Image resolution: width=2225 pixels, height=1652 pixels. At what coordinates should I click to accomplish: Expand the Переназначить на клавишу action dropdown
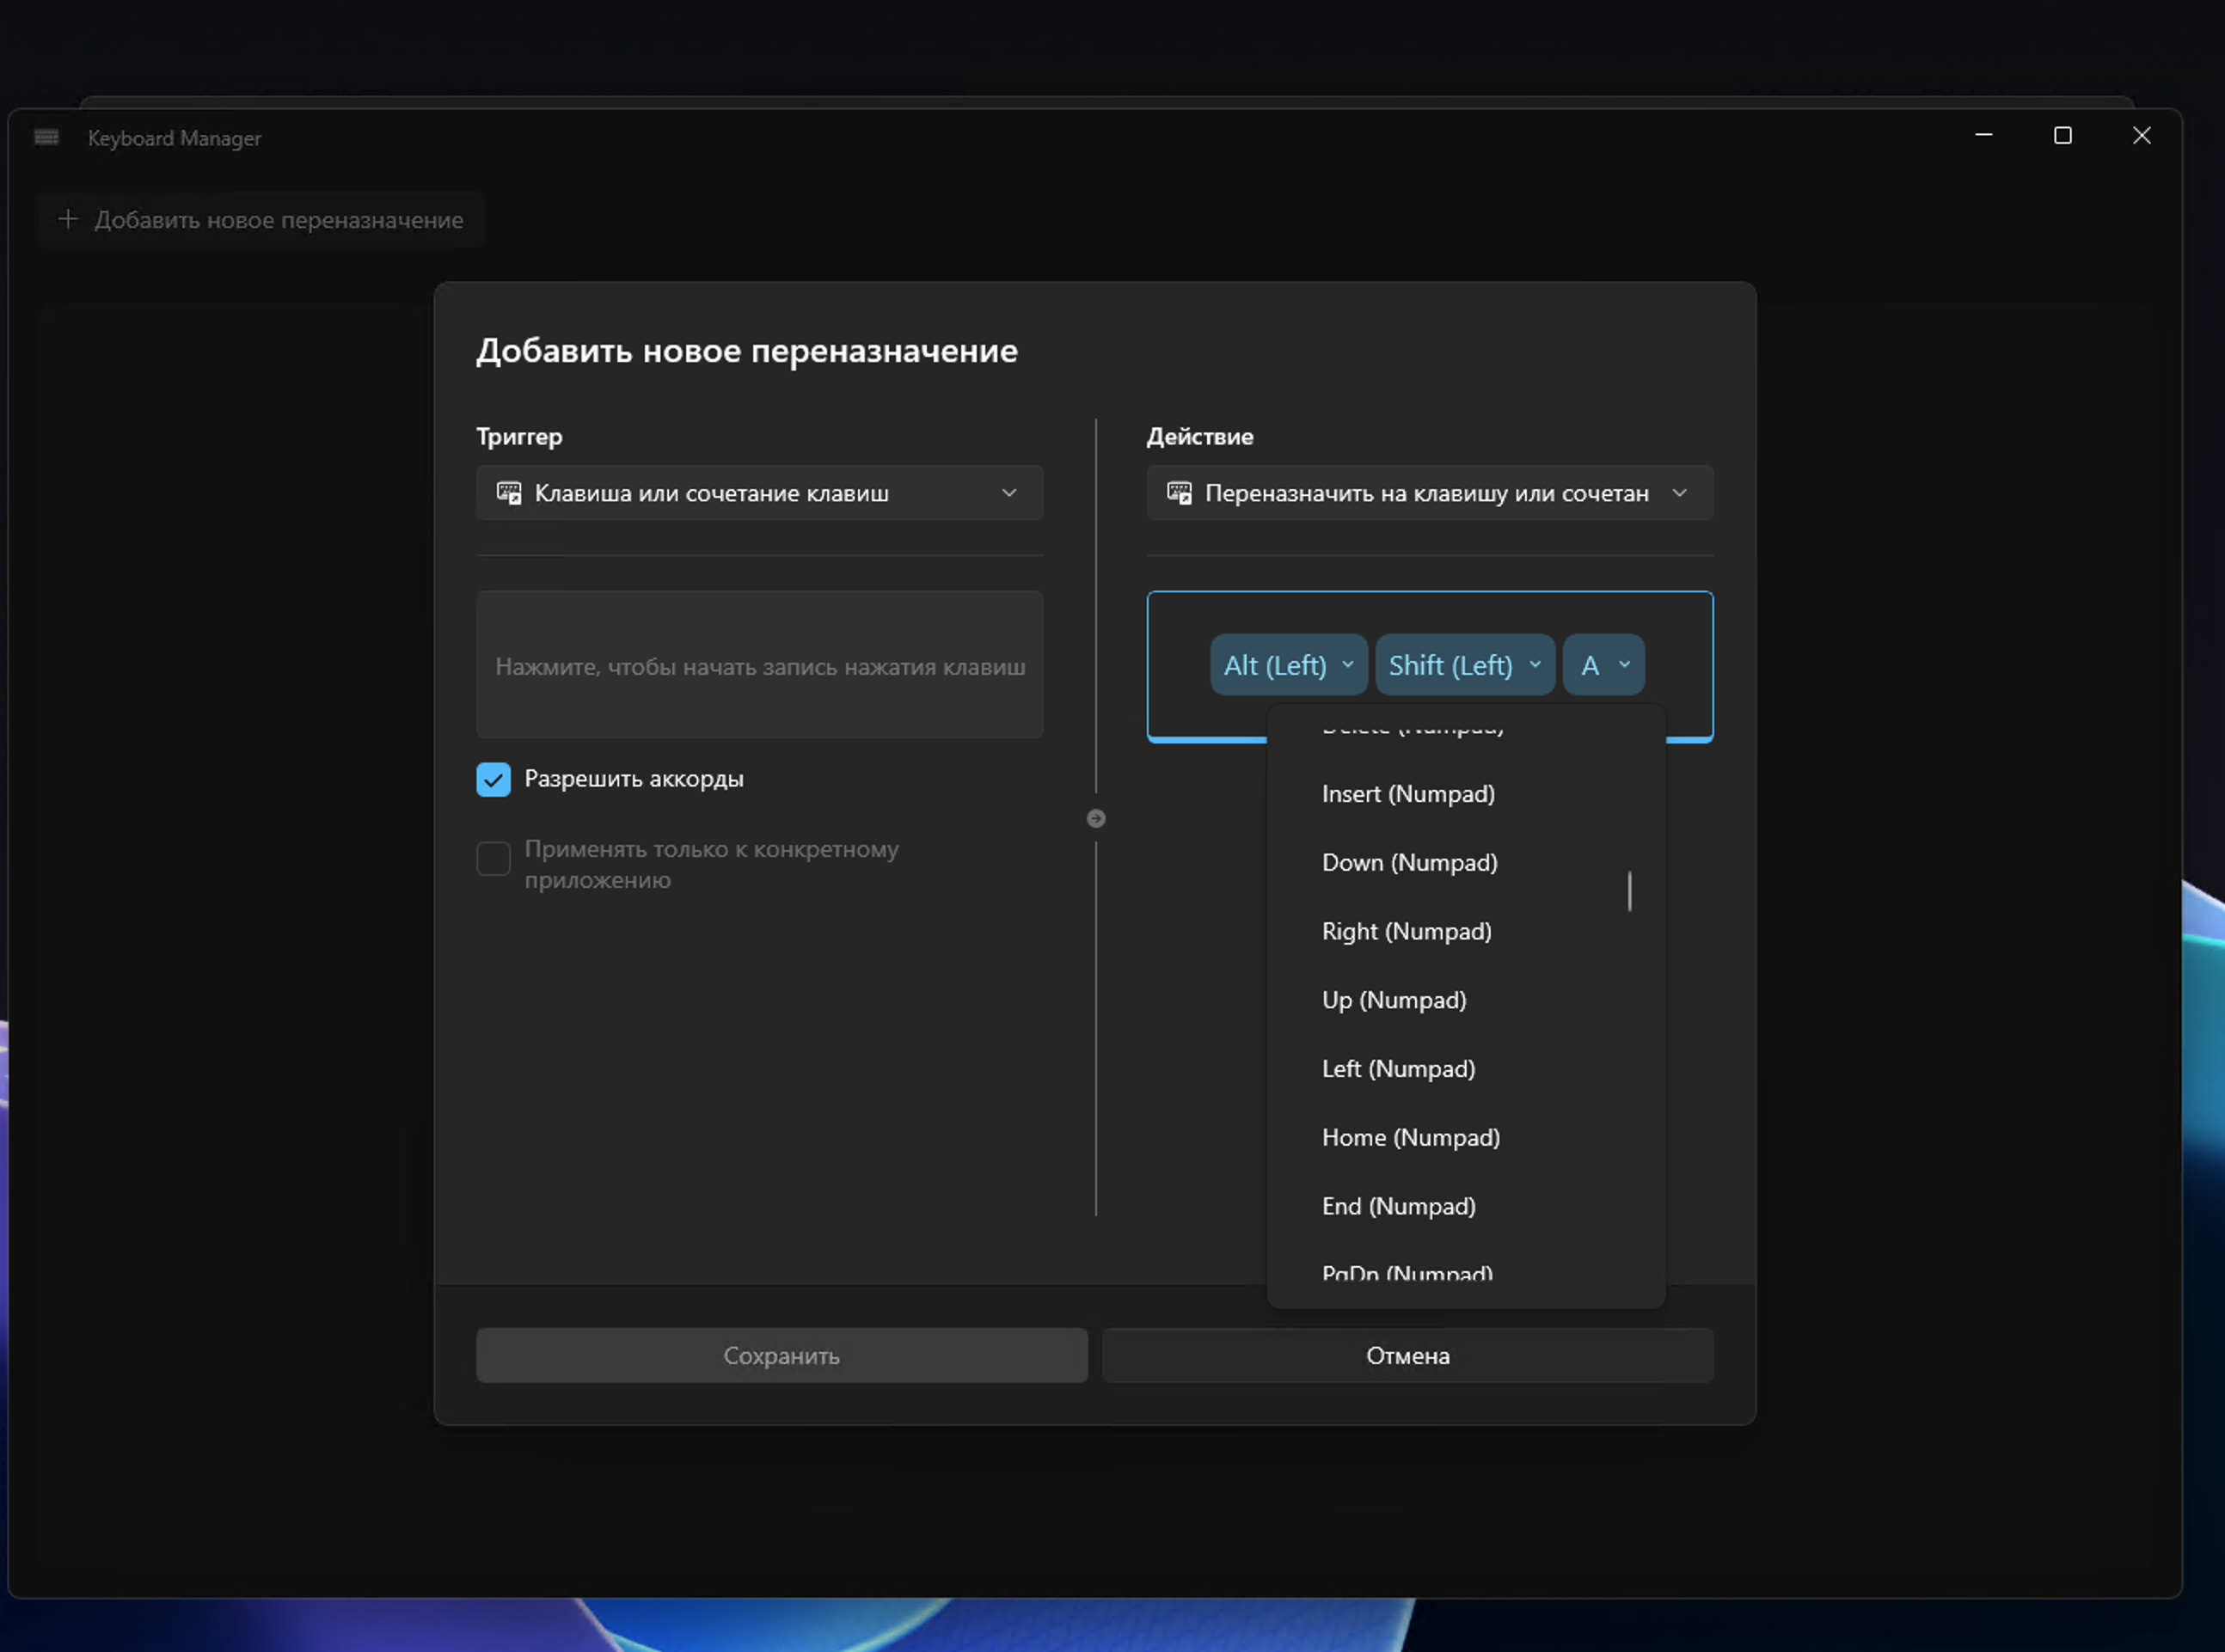click(x=1428, y=493)
